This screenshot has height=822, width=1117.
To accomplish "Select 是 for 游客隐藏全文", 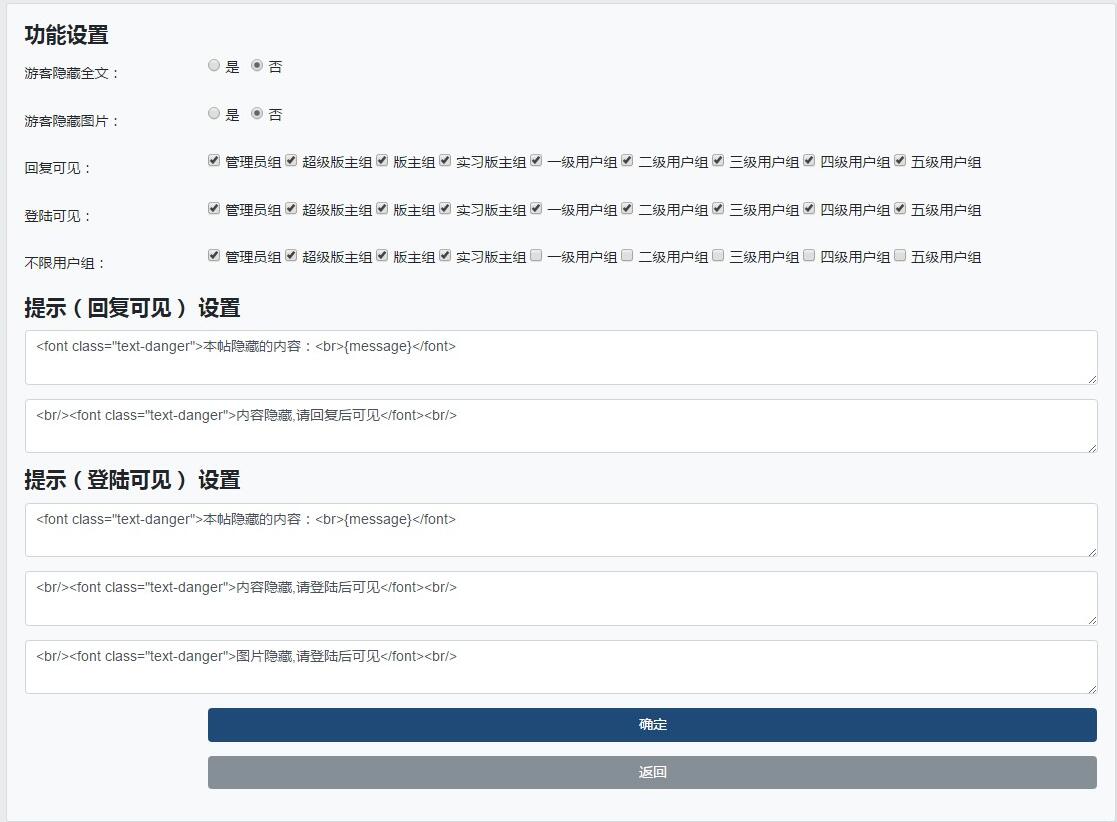I will 214,65.
